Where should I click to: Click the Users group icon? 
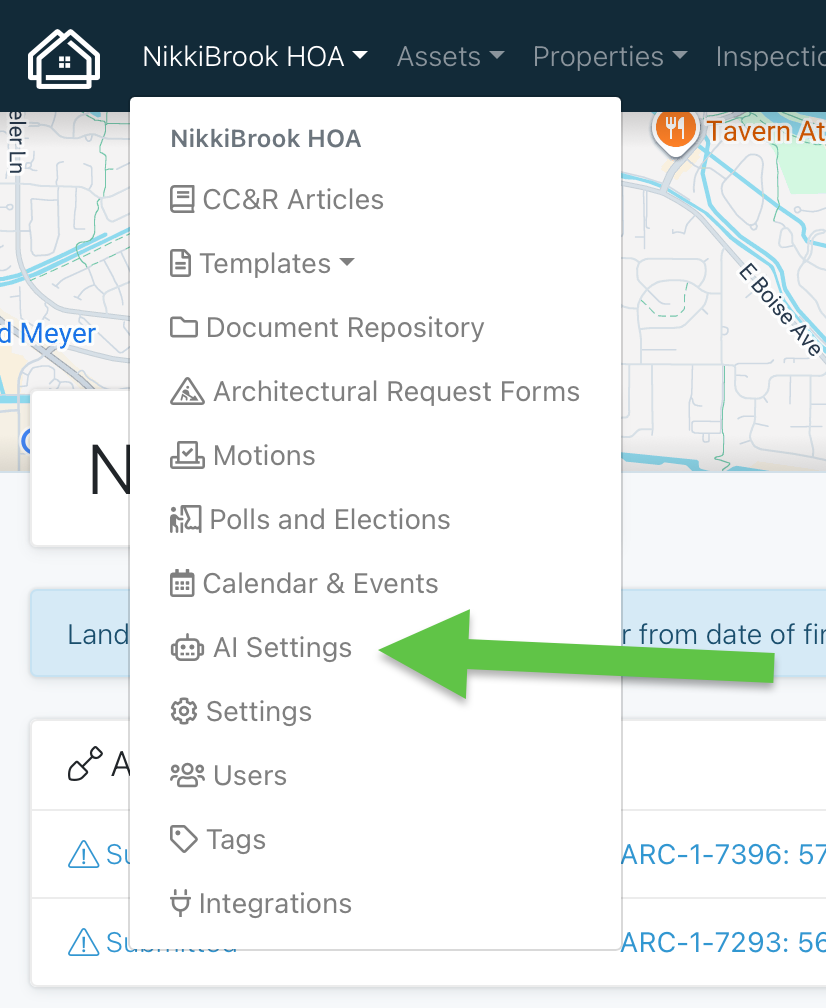point(187,776)
